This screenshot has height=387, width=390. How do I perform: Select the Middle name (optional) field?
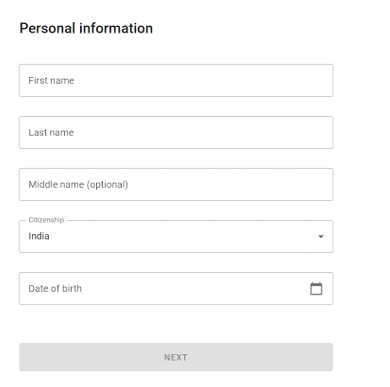point(176,185)
